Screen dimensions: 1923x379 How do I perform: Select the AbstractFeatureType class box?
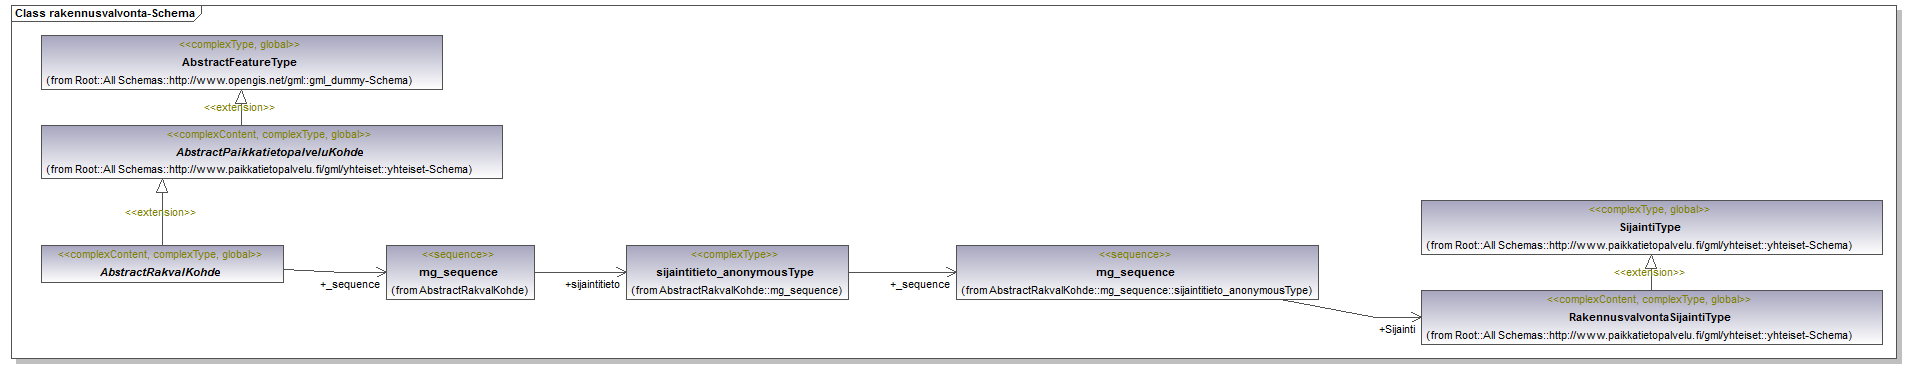(x=241, y=62)
